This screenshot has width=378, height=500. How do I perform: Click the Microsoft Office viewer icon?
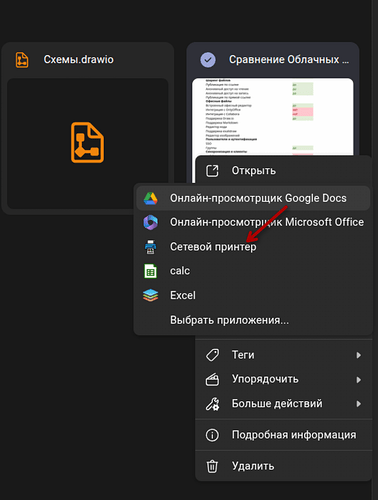point(151,222)
